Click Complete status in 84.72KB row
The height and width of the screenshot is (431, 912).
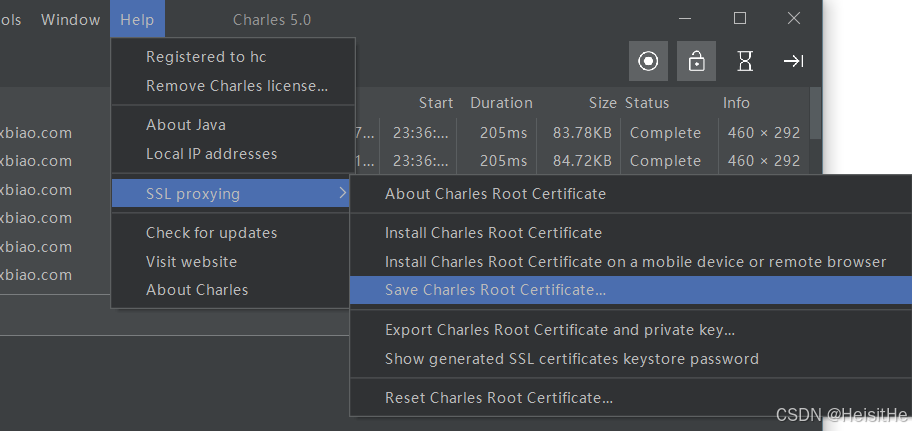point(665,161)
